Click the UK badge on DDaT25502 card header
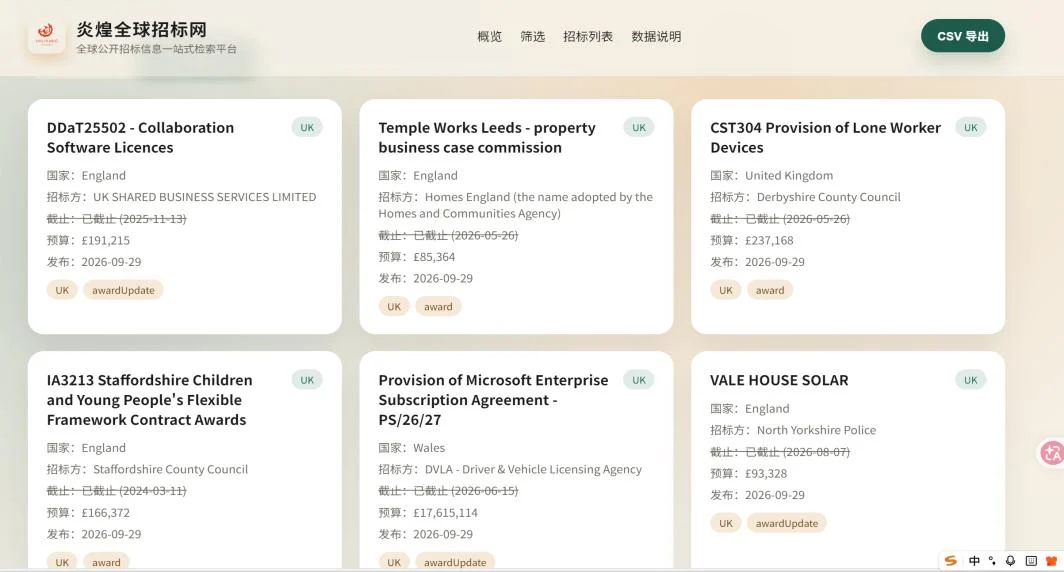Image resolution: width=1064 pixels, height=572 pixels. [307, 128]
